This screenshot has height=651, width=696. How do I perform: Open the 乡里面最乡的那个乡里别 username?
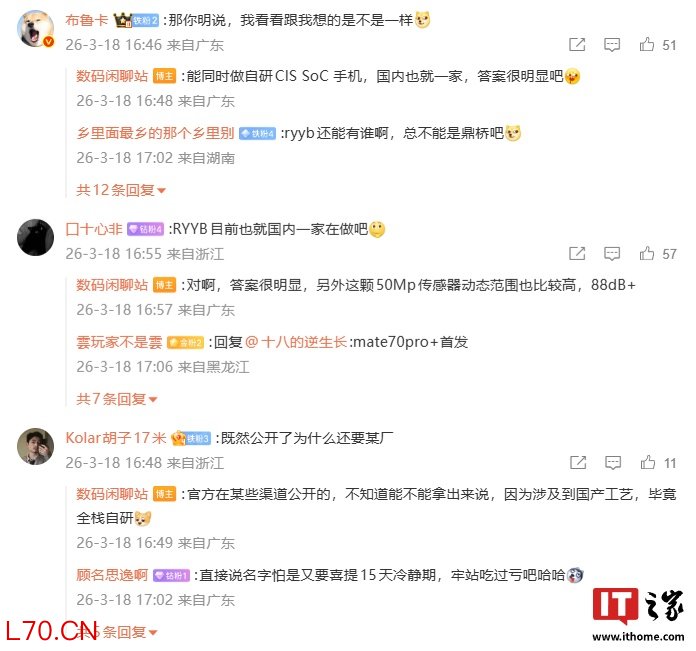coord(155,133)
